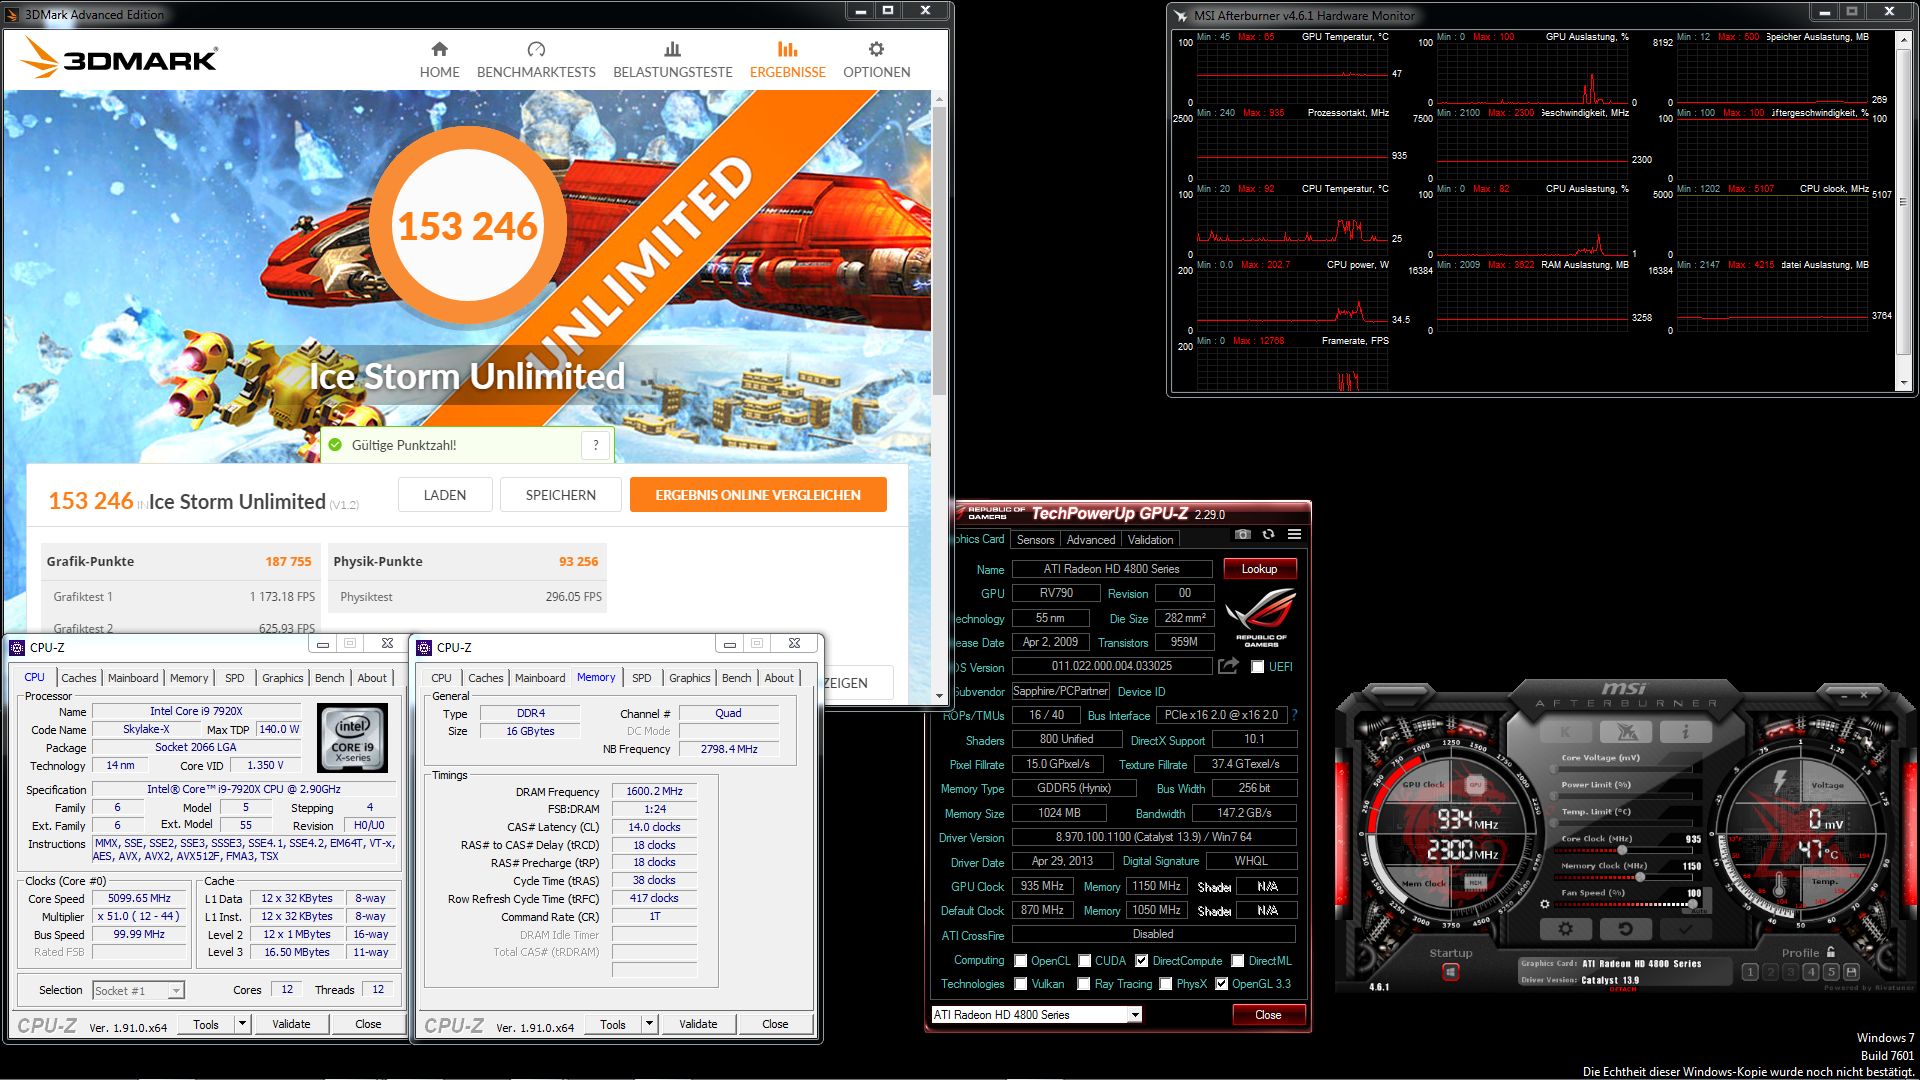
Task: Click the help question mark next to Gültige Punktzahl
Action: pyautogui.click(x=596, y=445)
